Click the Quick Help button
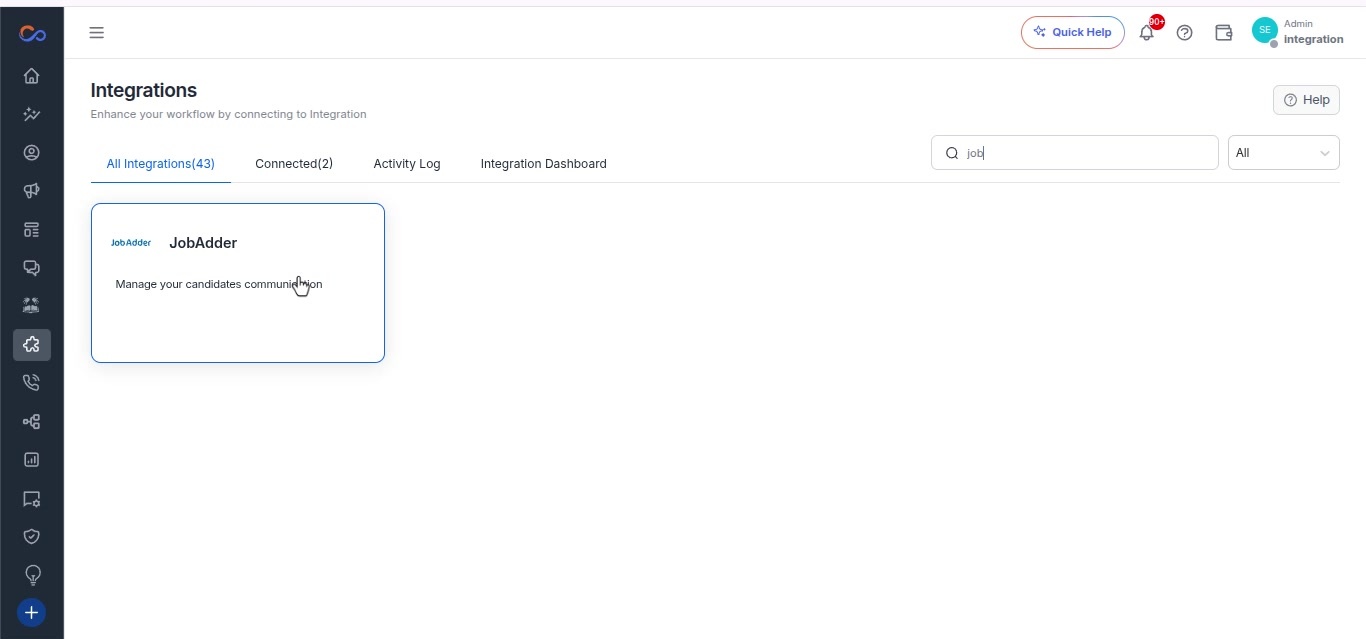 pos(1073,32)
